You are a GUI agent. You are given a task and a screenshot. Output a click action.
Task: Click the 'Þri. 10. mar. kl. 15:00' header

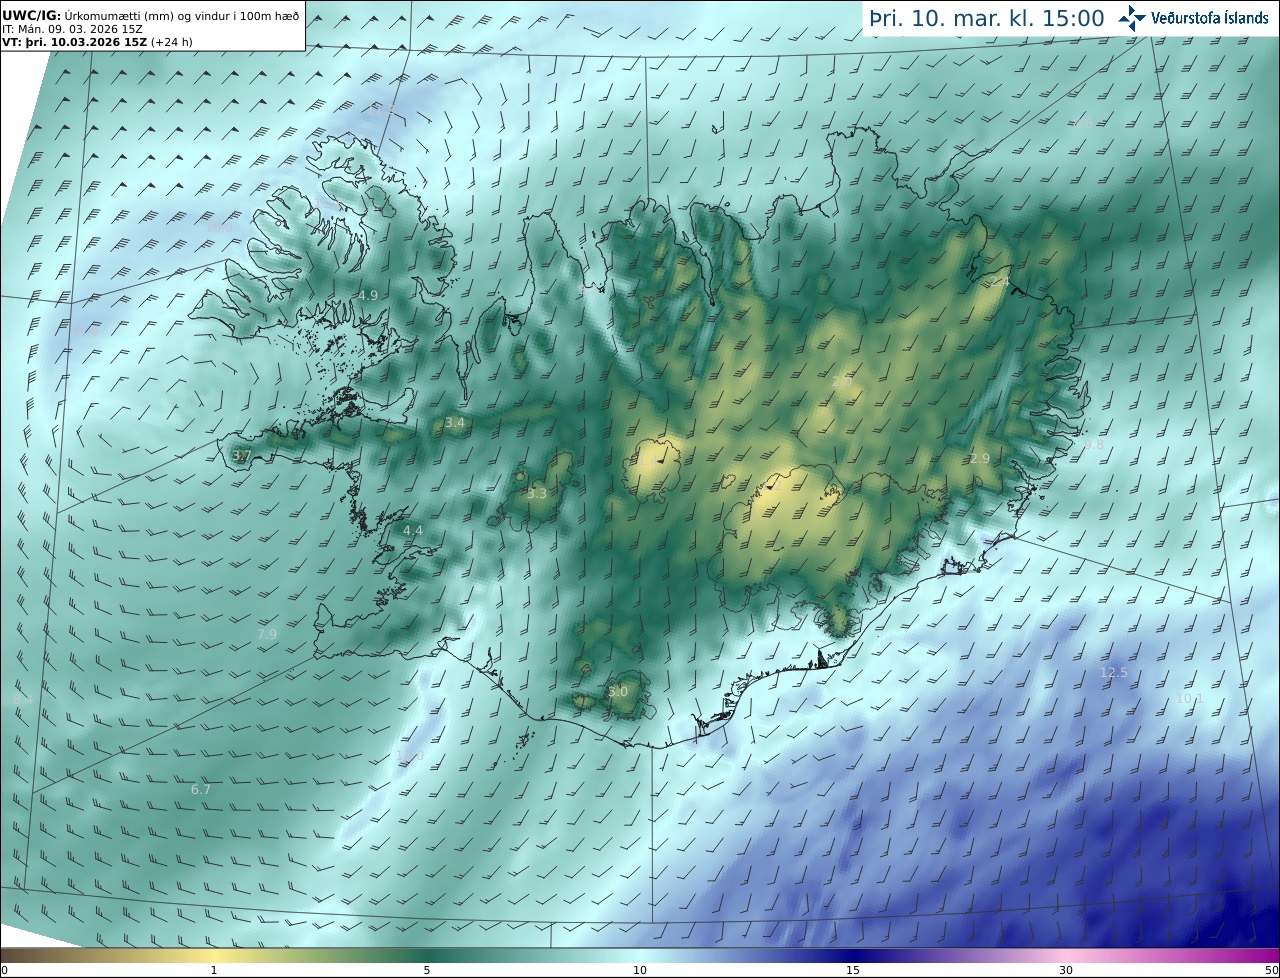(987, 18)
